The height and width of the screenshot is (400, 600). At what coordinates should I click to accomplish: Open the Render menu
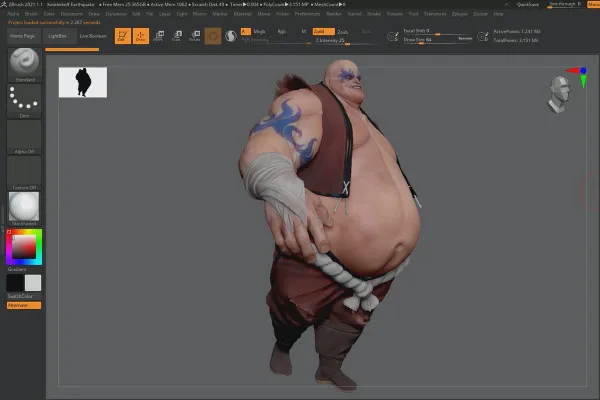click(334, 14)
